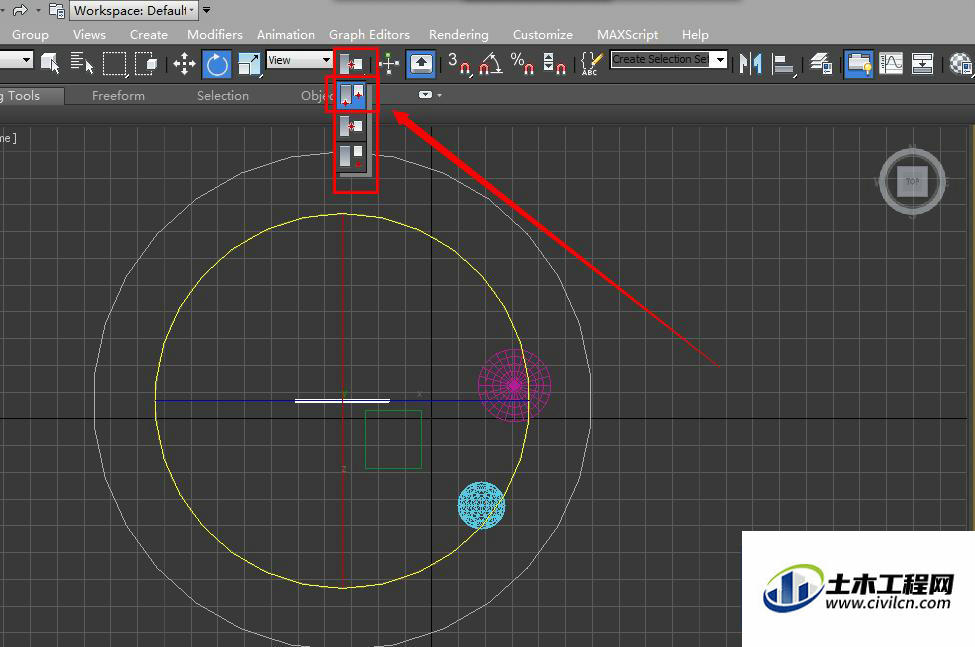Image resolution: width=975 pixels, height=647 pixels.
Task: Open the Rendering menu
Action: coord(458,35)
